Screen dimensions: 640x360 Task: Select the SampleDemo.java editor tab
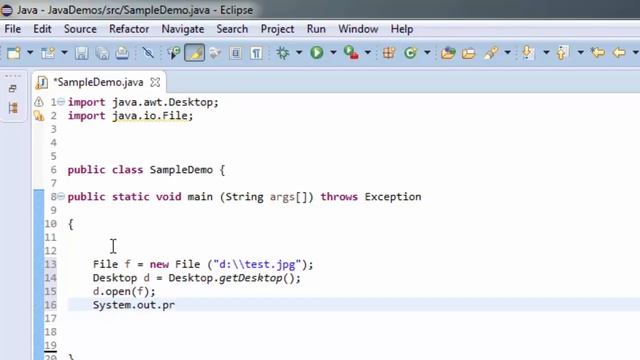pos(98,82)
